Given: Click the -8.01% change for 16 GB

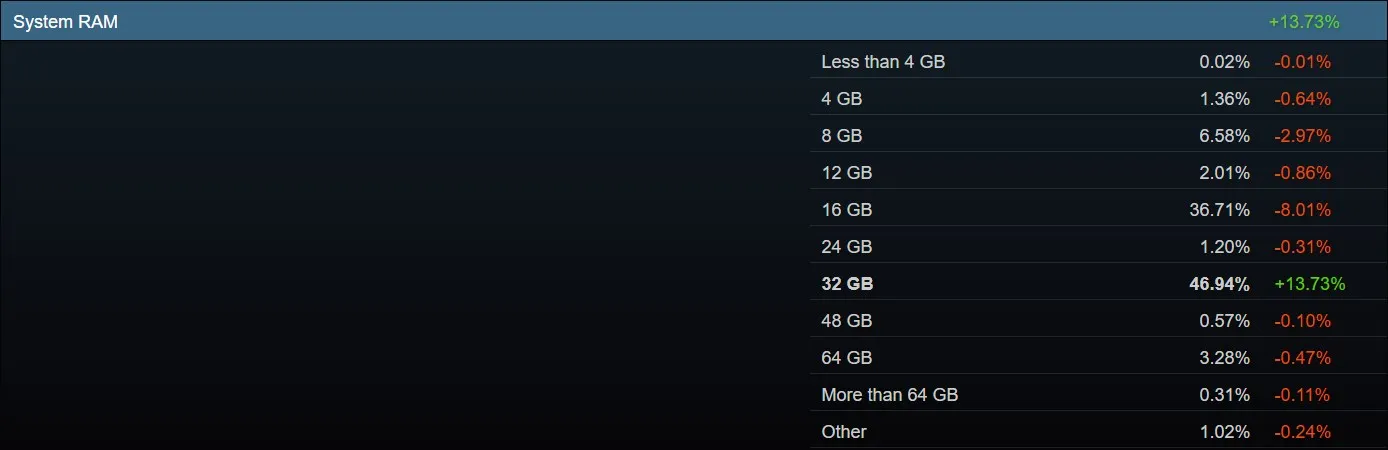Looking at the screenshot, I should coord(1302,210).
